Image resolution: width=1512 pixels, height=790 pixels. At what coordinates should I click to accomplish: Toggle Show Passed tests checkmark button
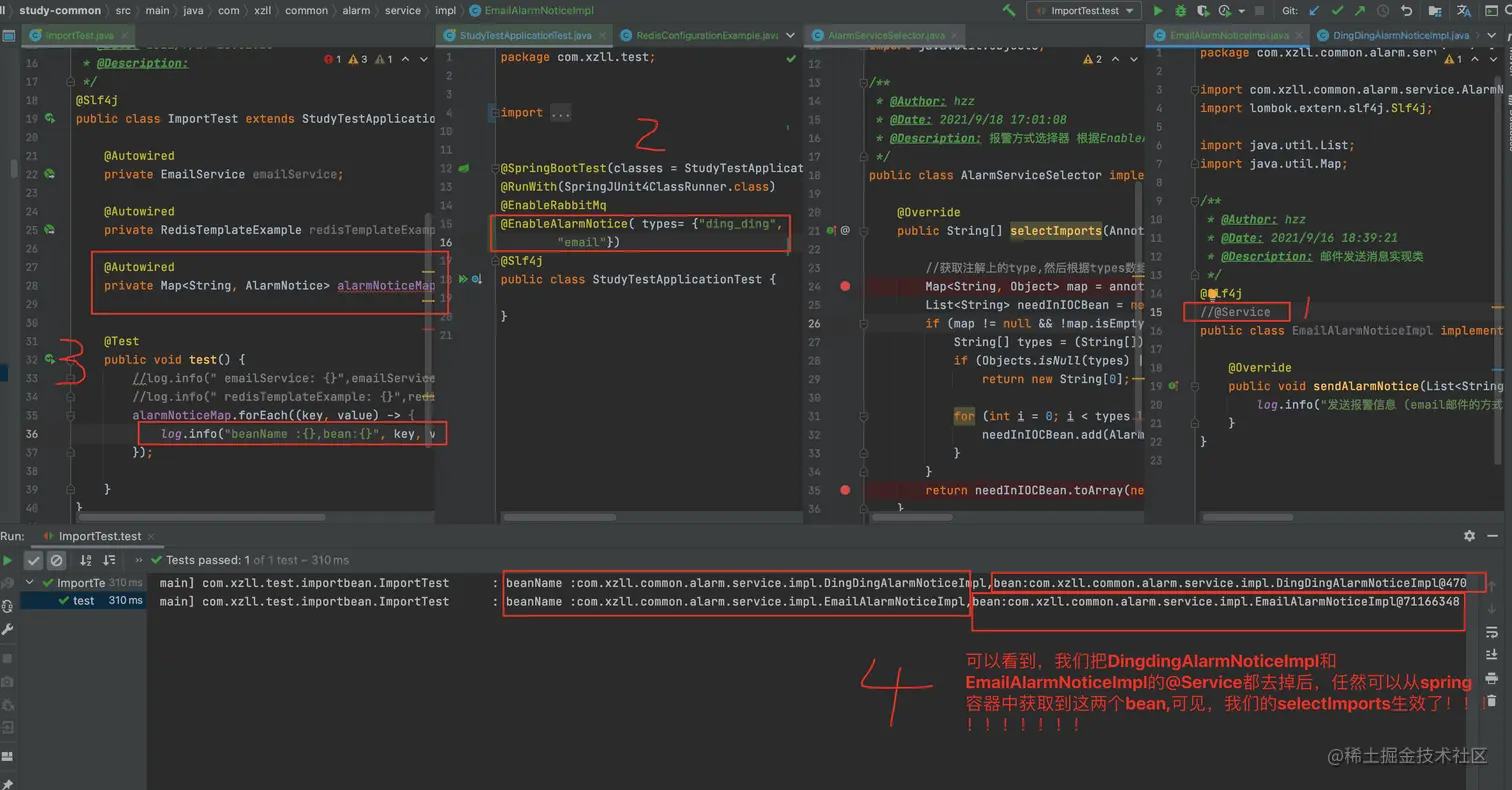(x=34, y=561)
